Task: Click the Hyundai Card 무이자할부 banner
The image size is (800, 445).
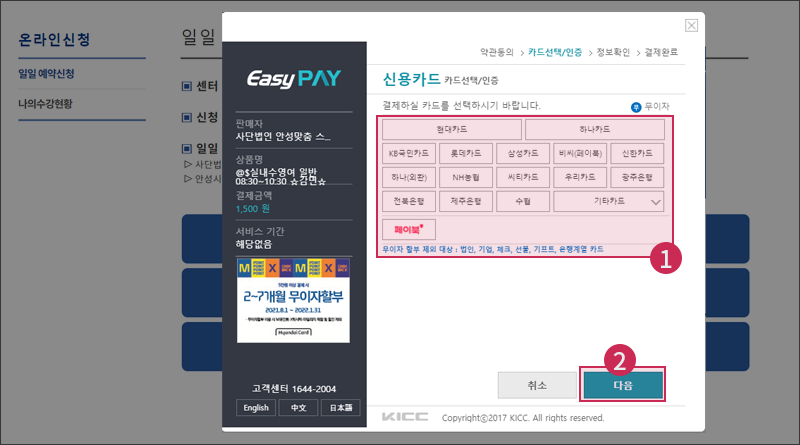Action: click(x=293, y=300)
